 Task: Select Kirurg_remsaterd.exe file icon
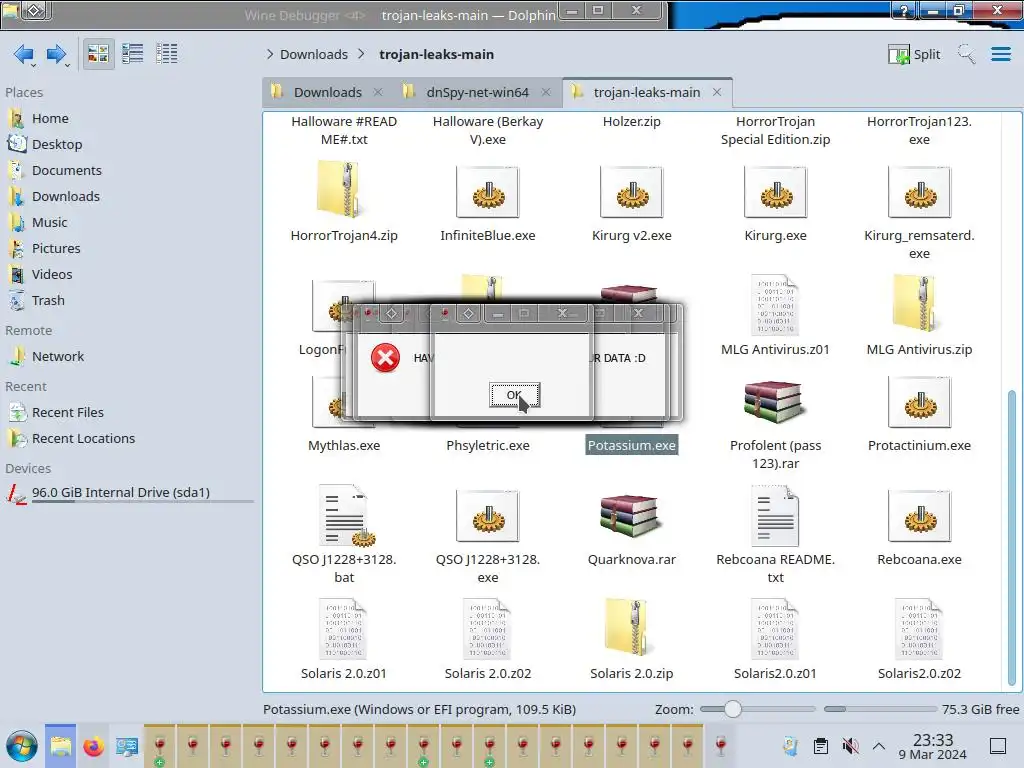(x=920, y=192)
